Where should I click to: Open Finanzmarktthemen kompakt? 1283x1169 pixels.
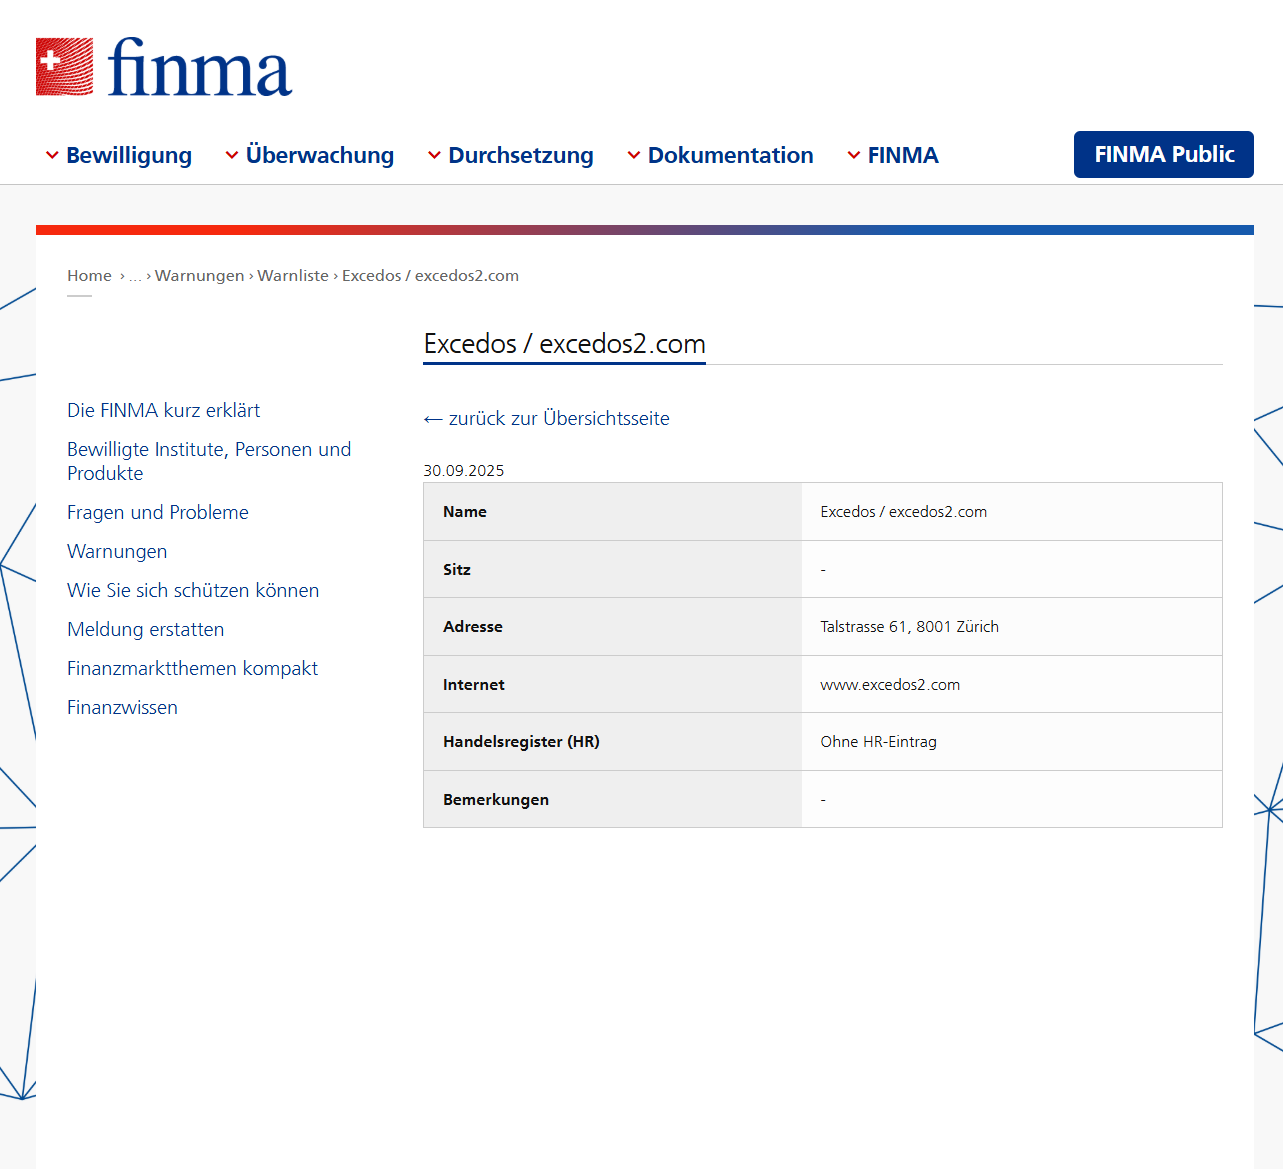pos(192,668)
